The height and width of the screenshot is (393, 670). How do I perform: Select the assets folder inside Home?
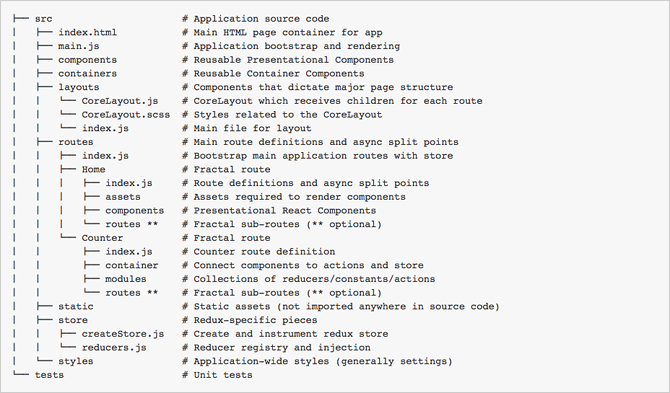pyautogui.click(x=123, y=197)
